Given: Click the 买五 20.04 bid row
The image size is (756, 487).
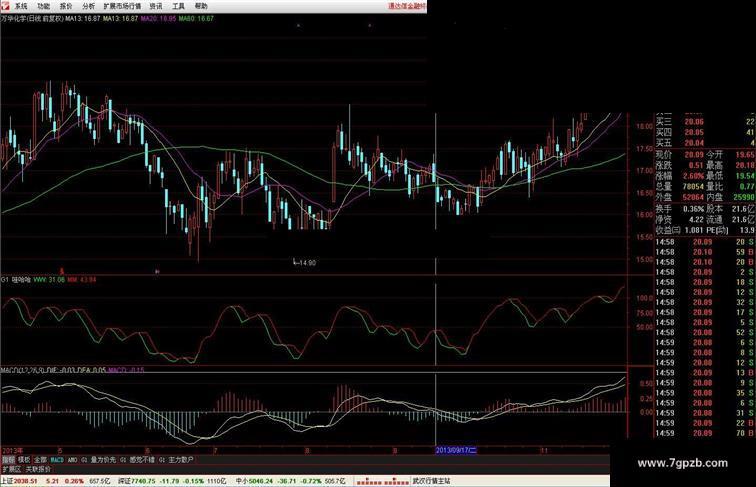Looking at the screenshot, I should [x=705, y=143].
